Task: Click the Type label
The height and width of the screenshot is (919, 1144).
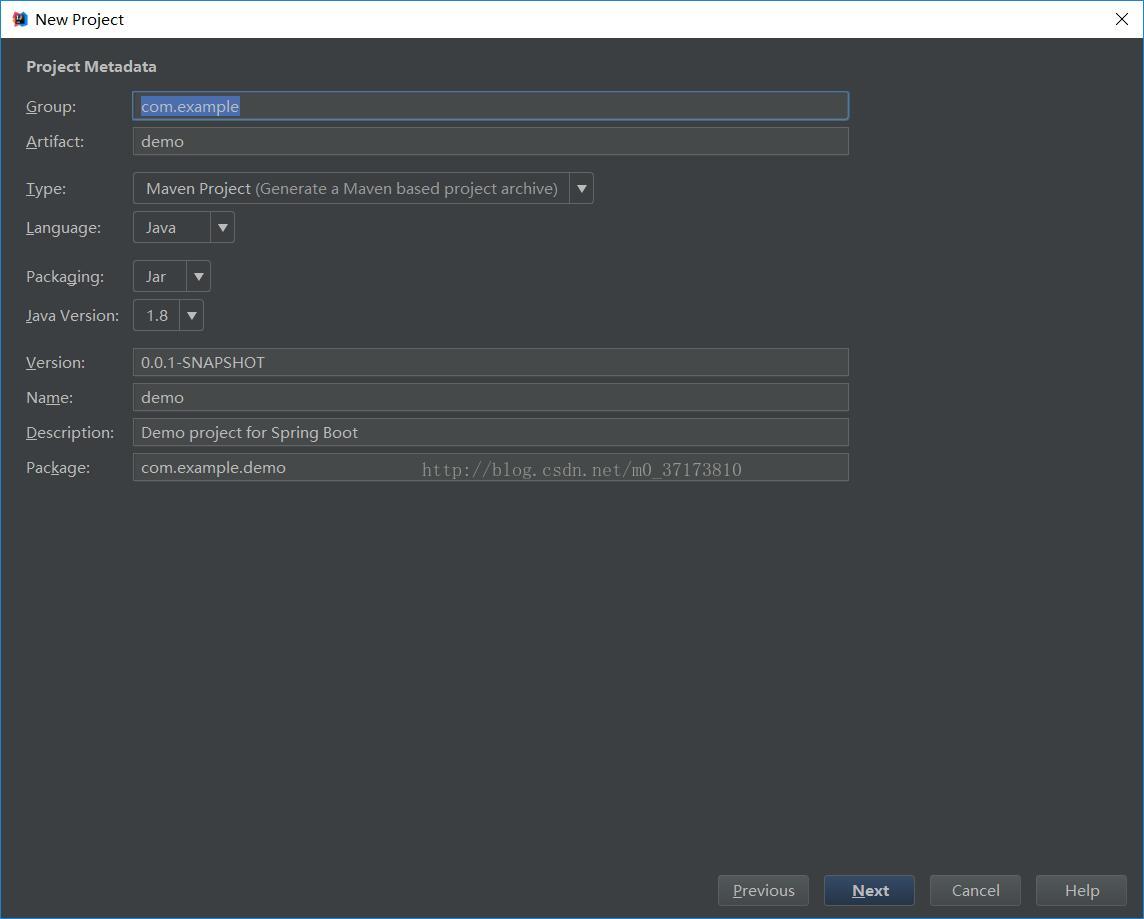Action: pyautogui.click(x=46, y=189)
